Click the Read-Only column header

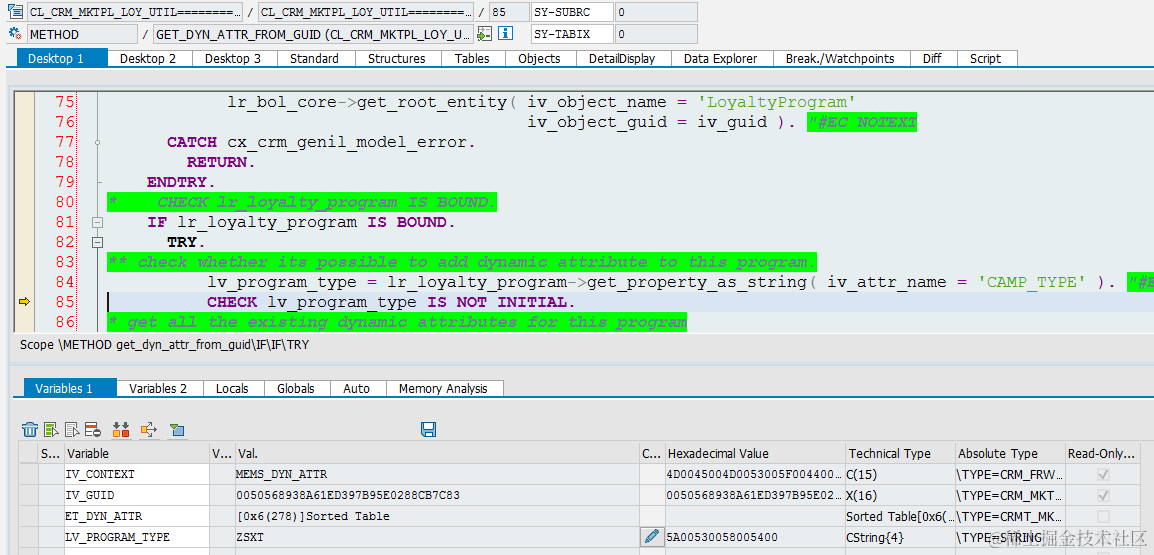[x=1102, y=453]
